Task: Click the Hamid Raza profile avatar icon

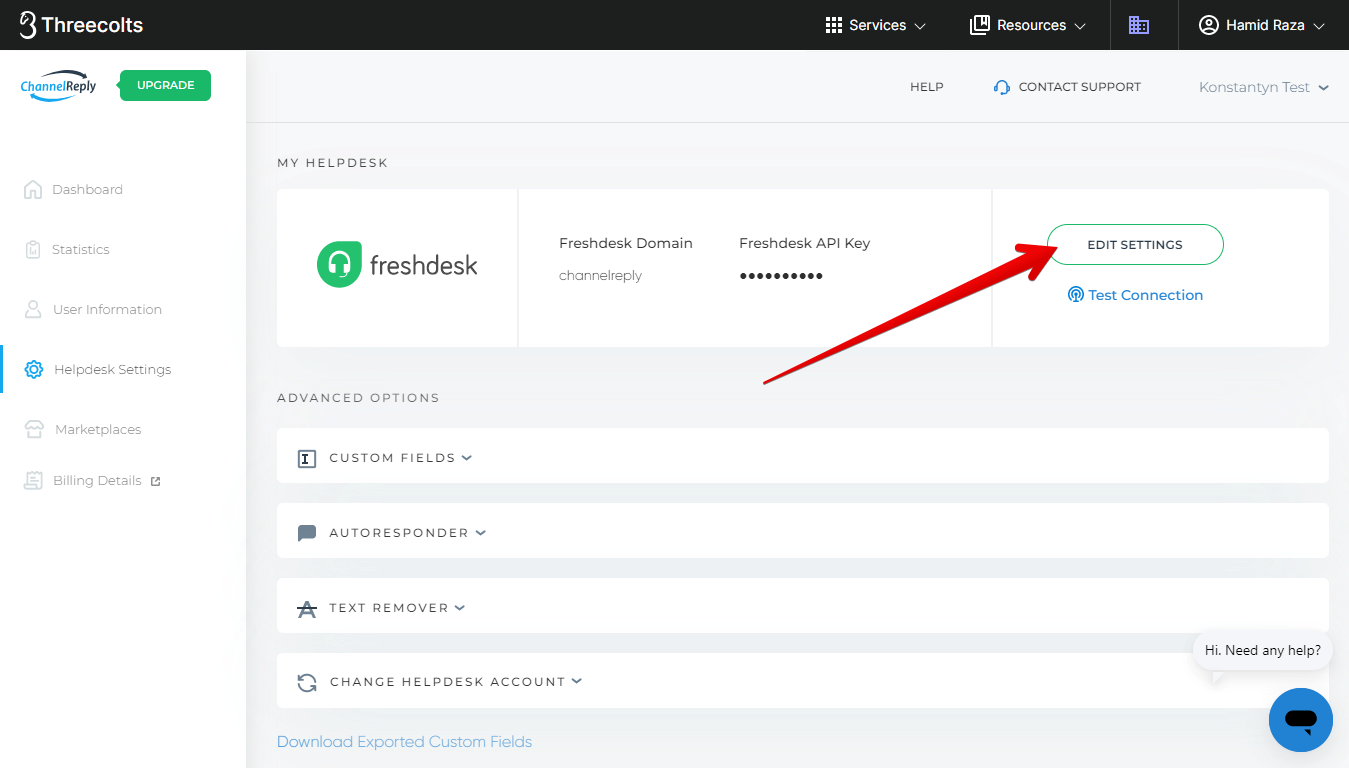Action: coord(1209,25)
